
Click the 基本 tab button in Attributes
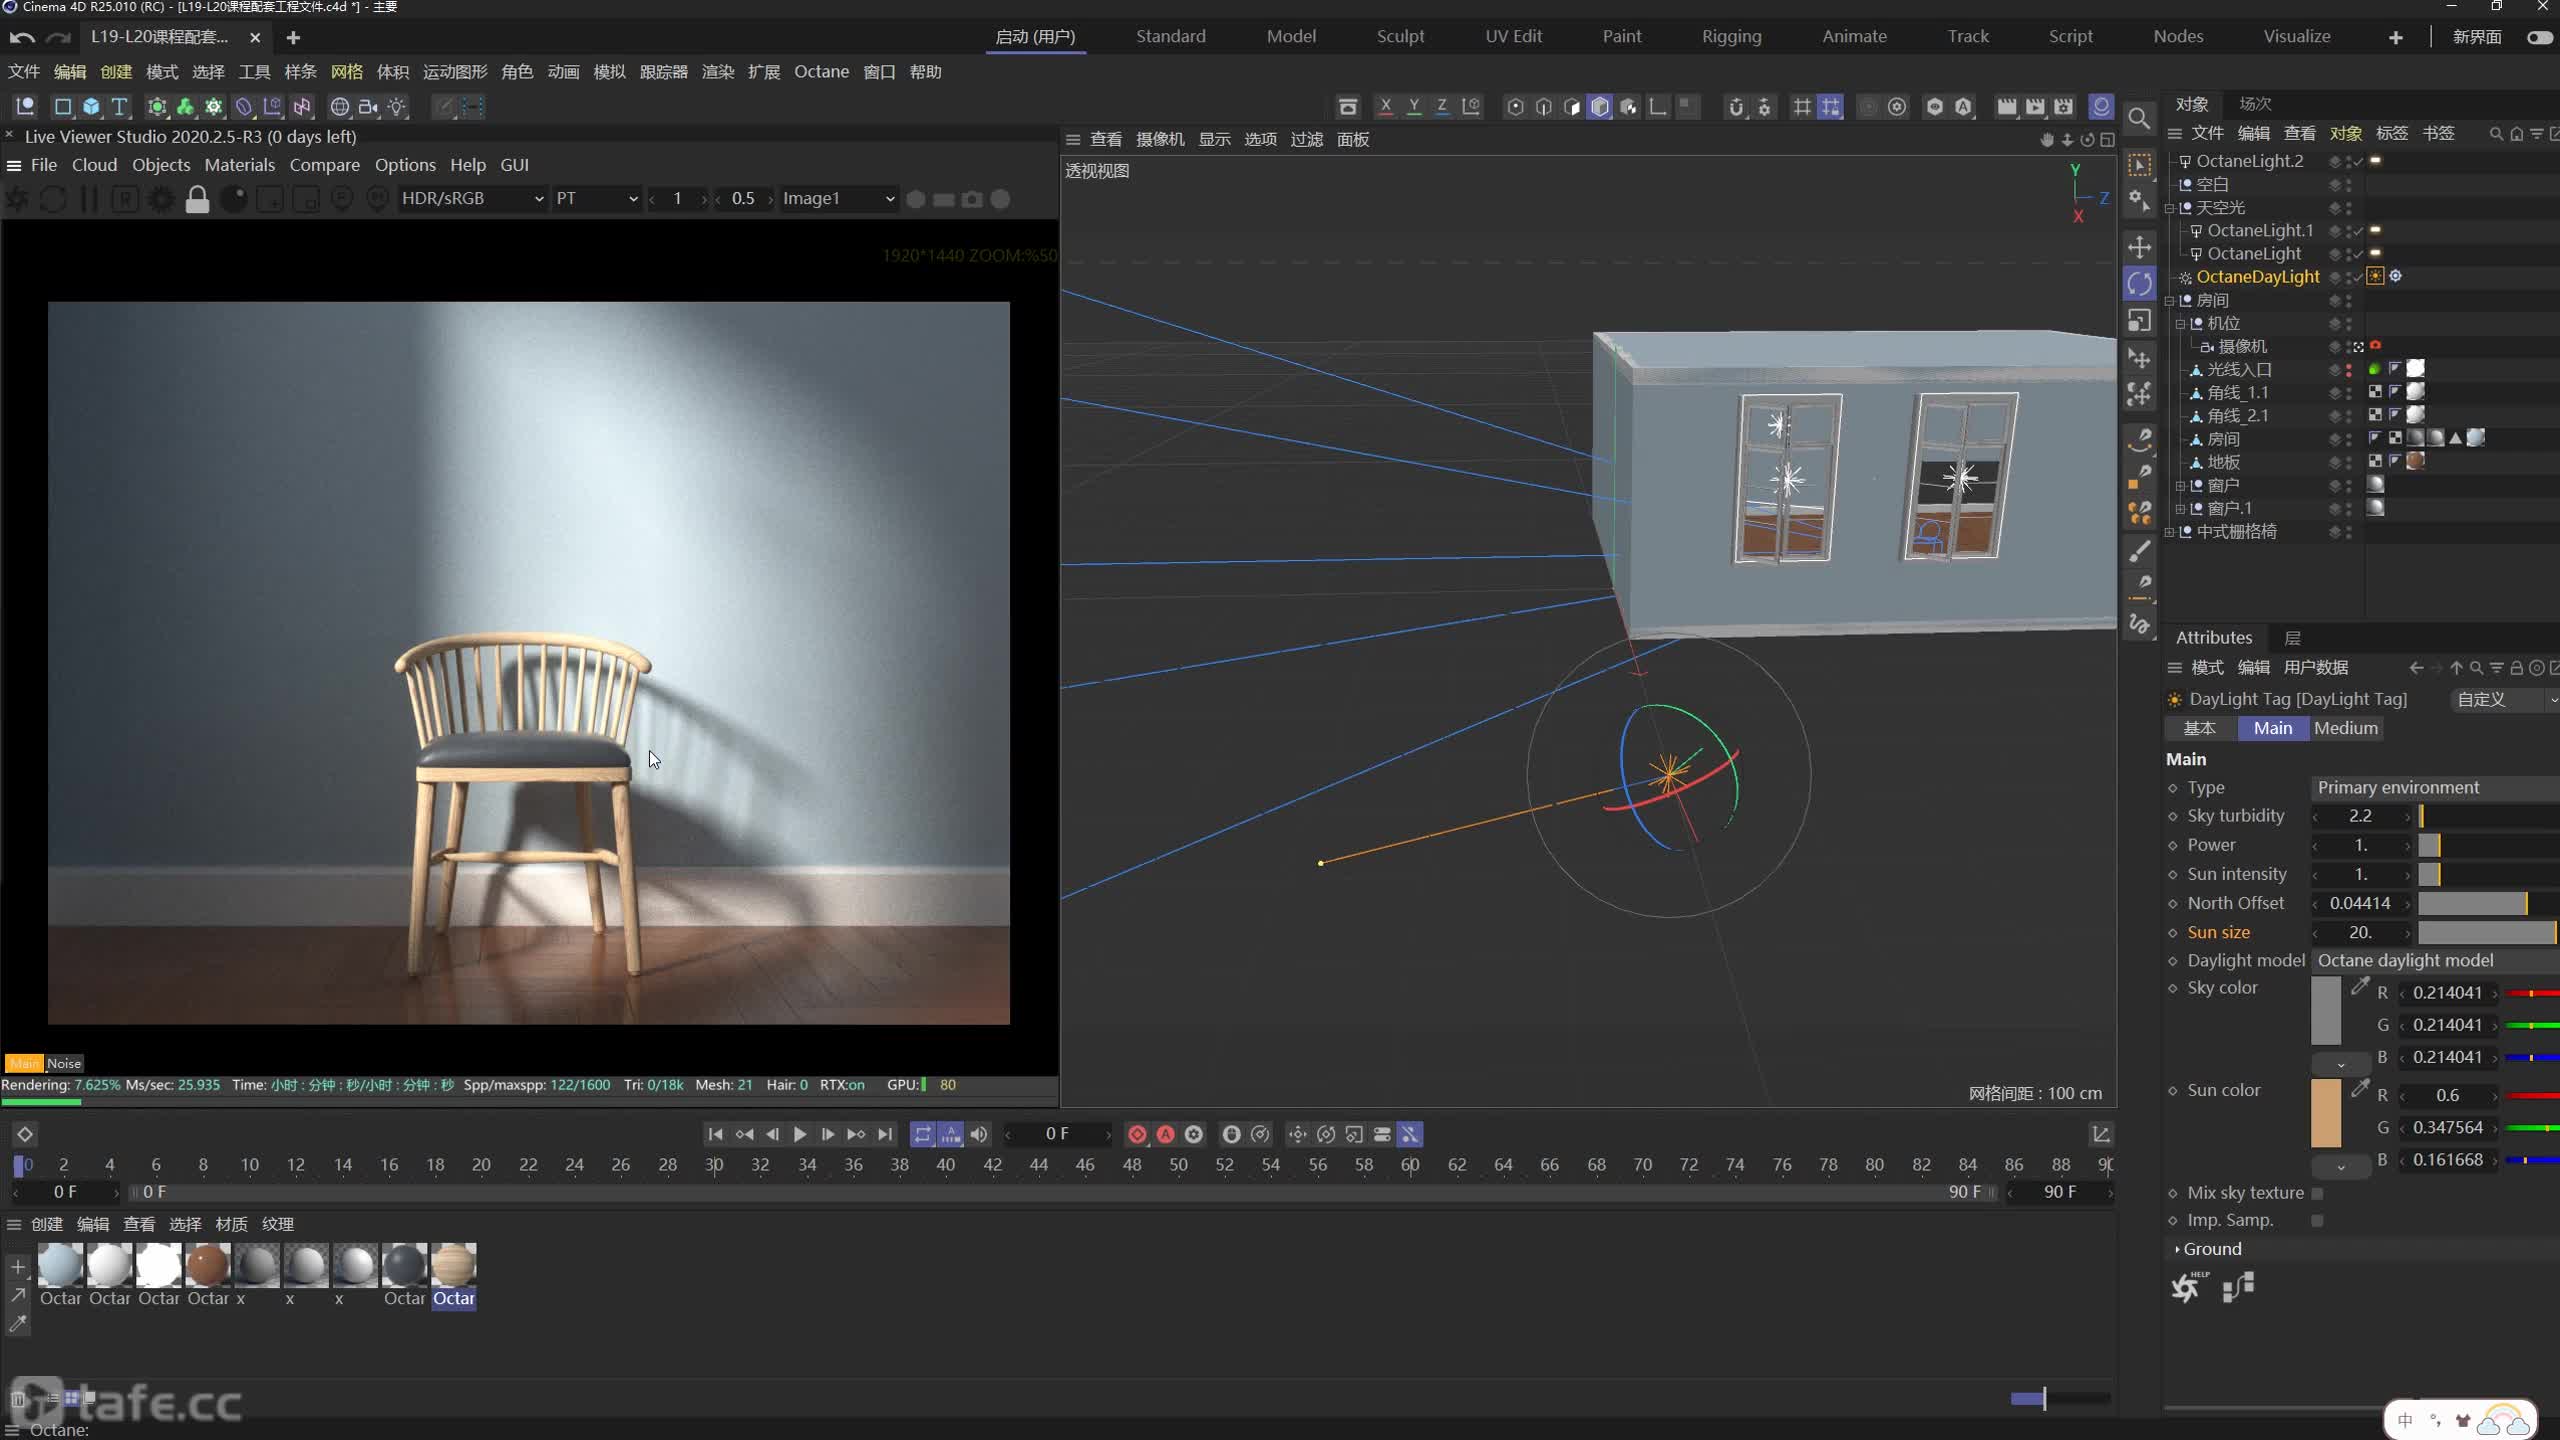coord(2199,729)
